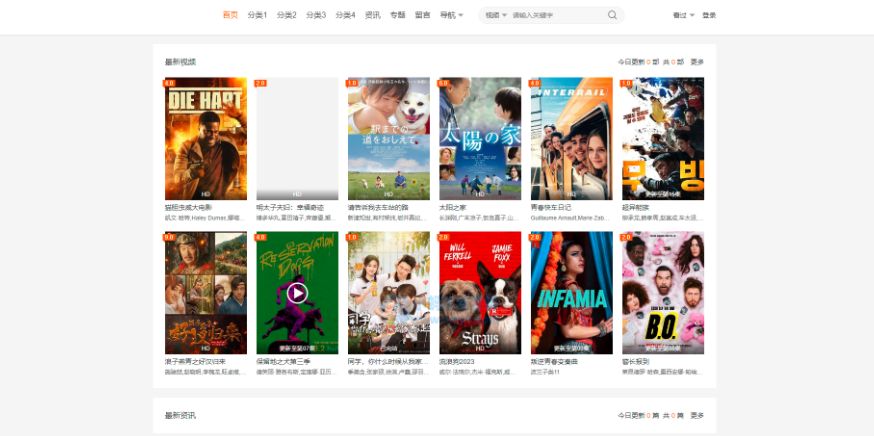Open the Infamia poster

[571, 293]
